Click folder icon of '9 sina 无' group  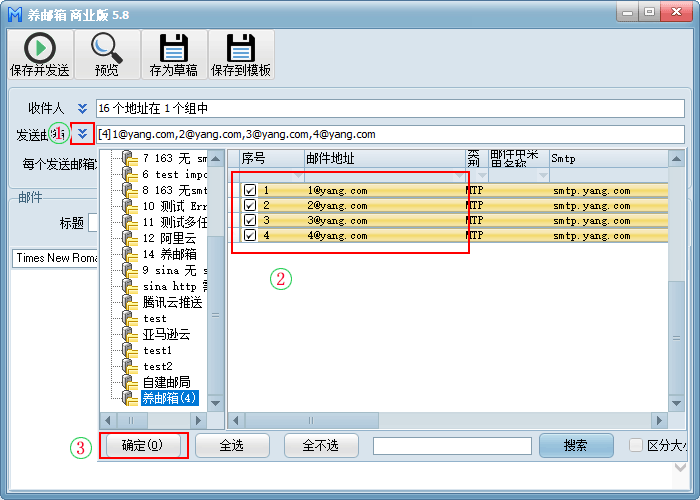point(130,271)
